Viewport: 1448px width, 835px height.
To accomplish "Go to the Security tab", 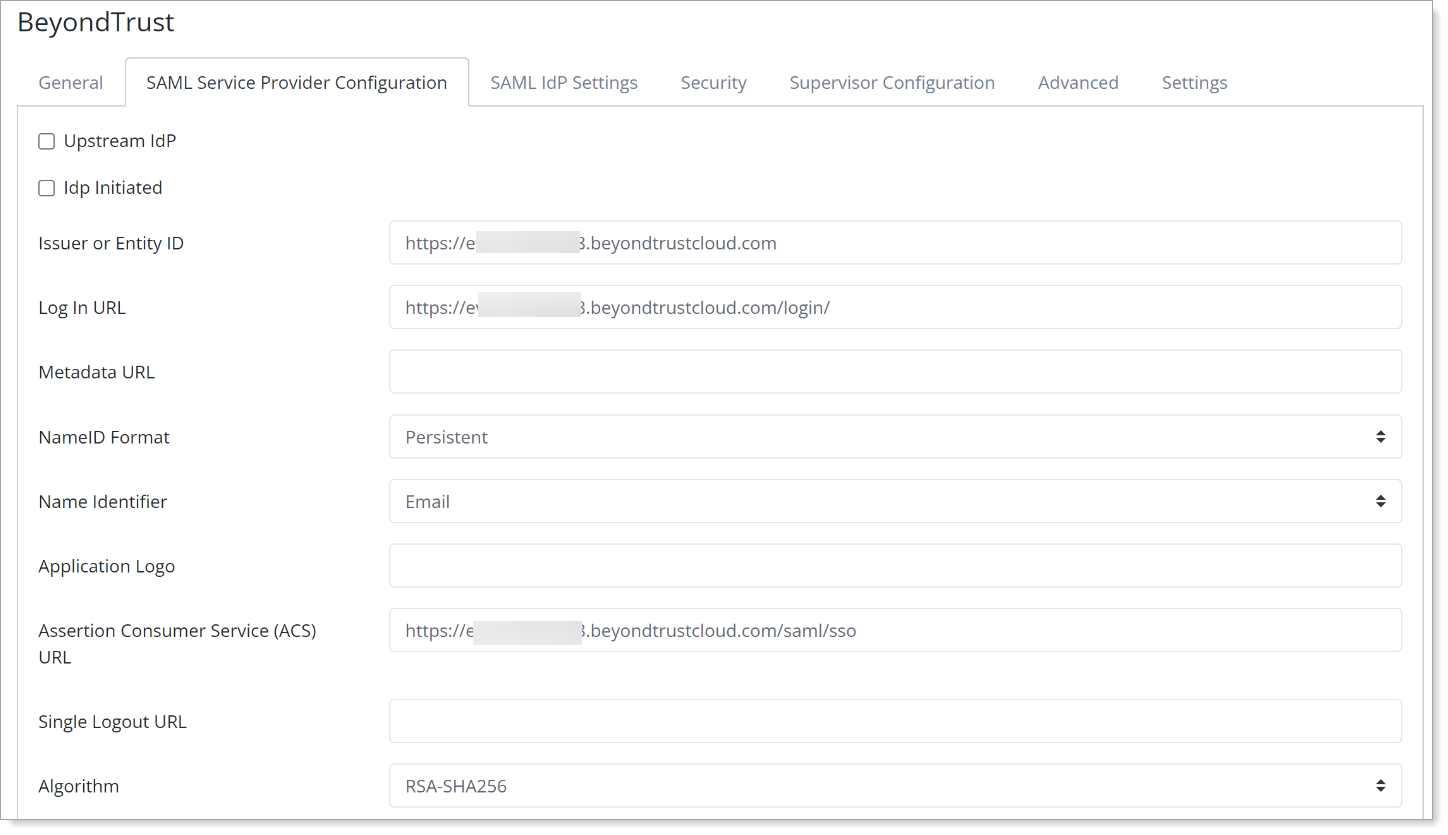I will [714, 83].
